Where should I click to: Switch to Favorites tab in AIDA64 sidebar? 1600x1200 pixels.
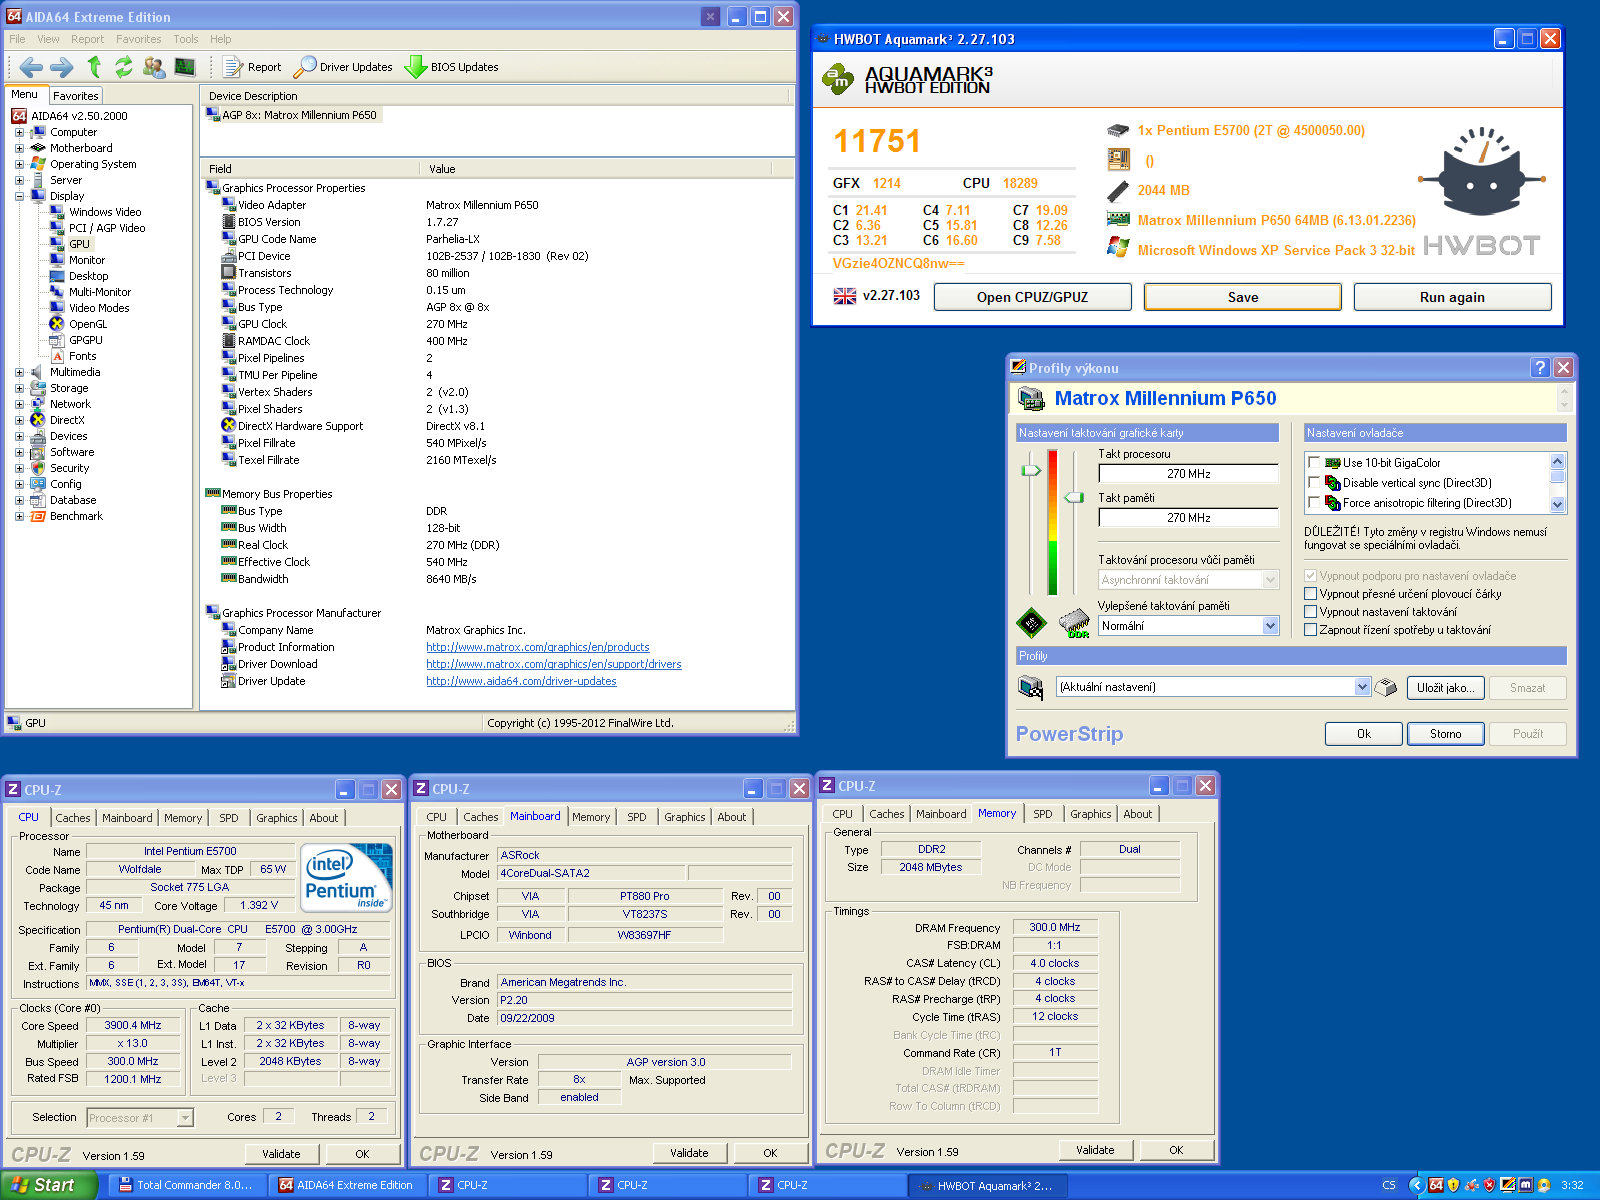click(x=75, y=96)
